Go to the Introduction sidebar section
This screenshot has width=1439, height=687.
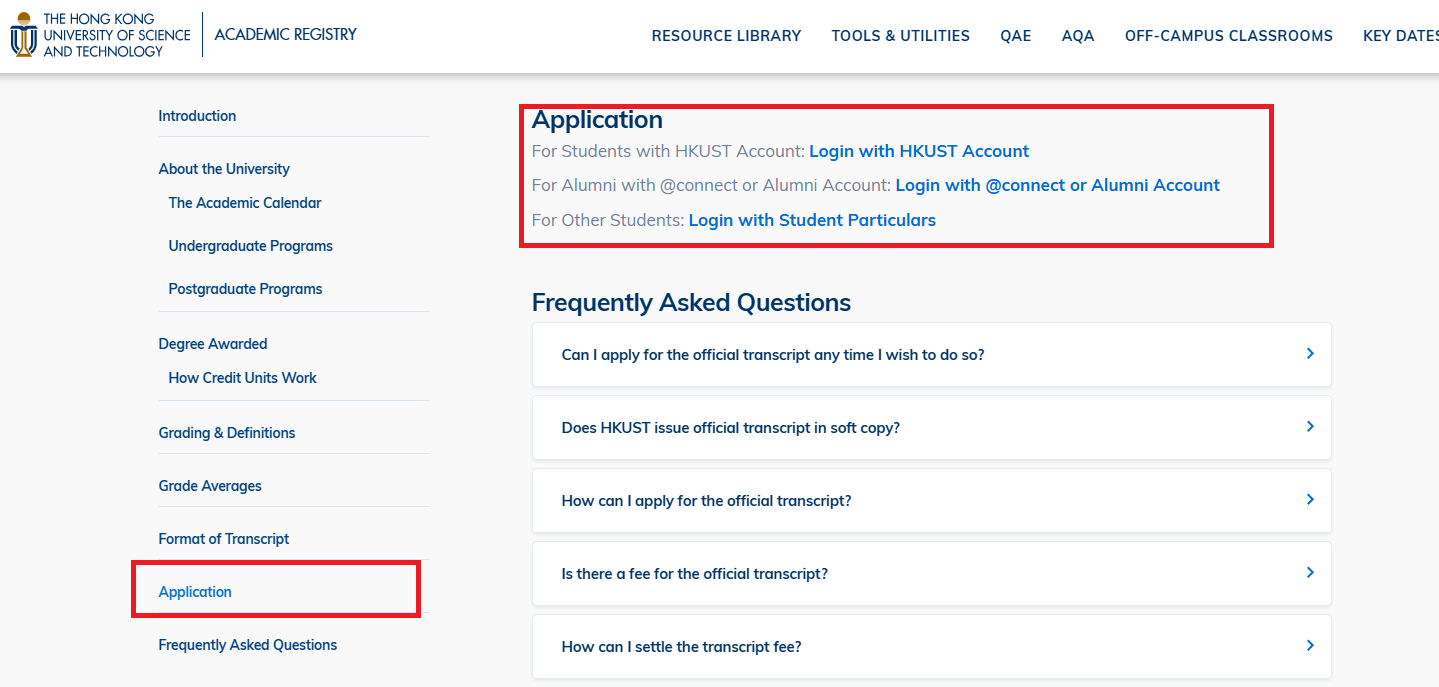(197, 116)
